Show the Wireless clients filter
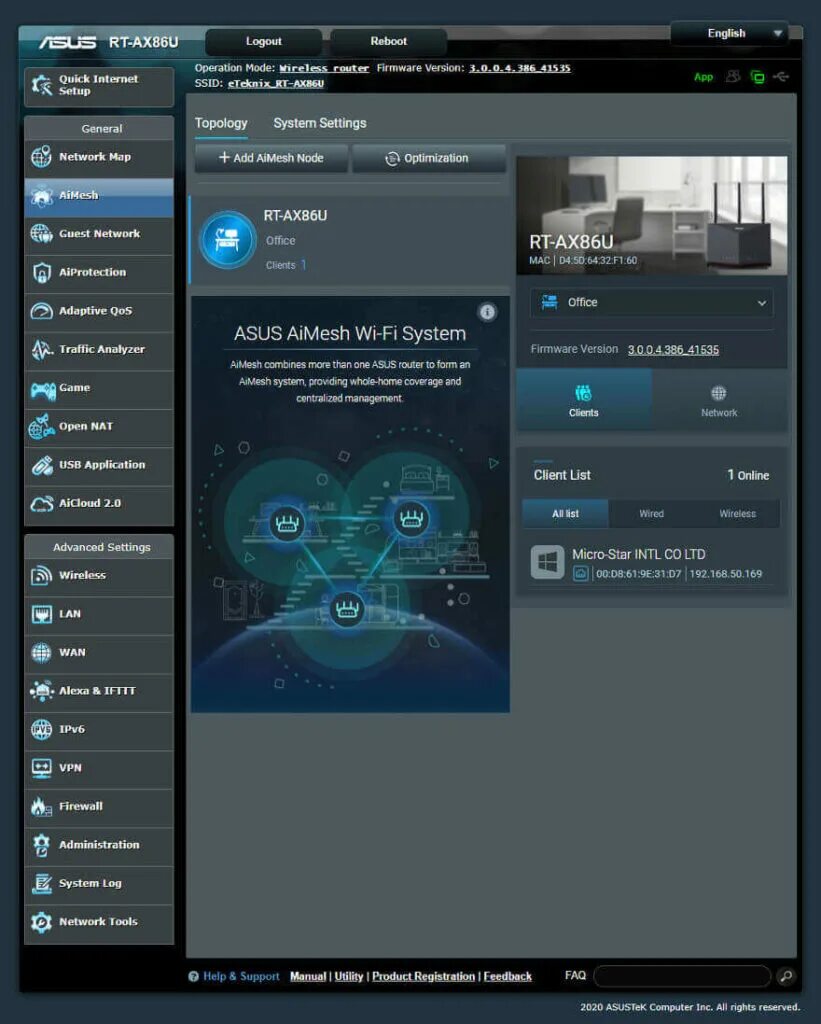Screen dimensions: 821x1024 737,514
